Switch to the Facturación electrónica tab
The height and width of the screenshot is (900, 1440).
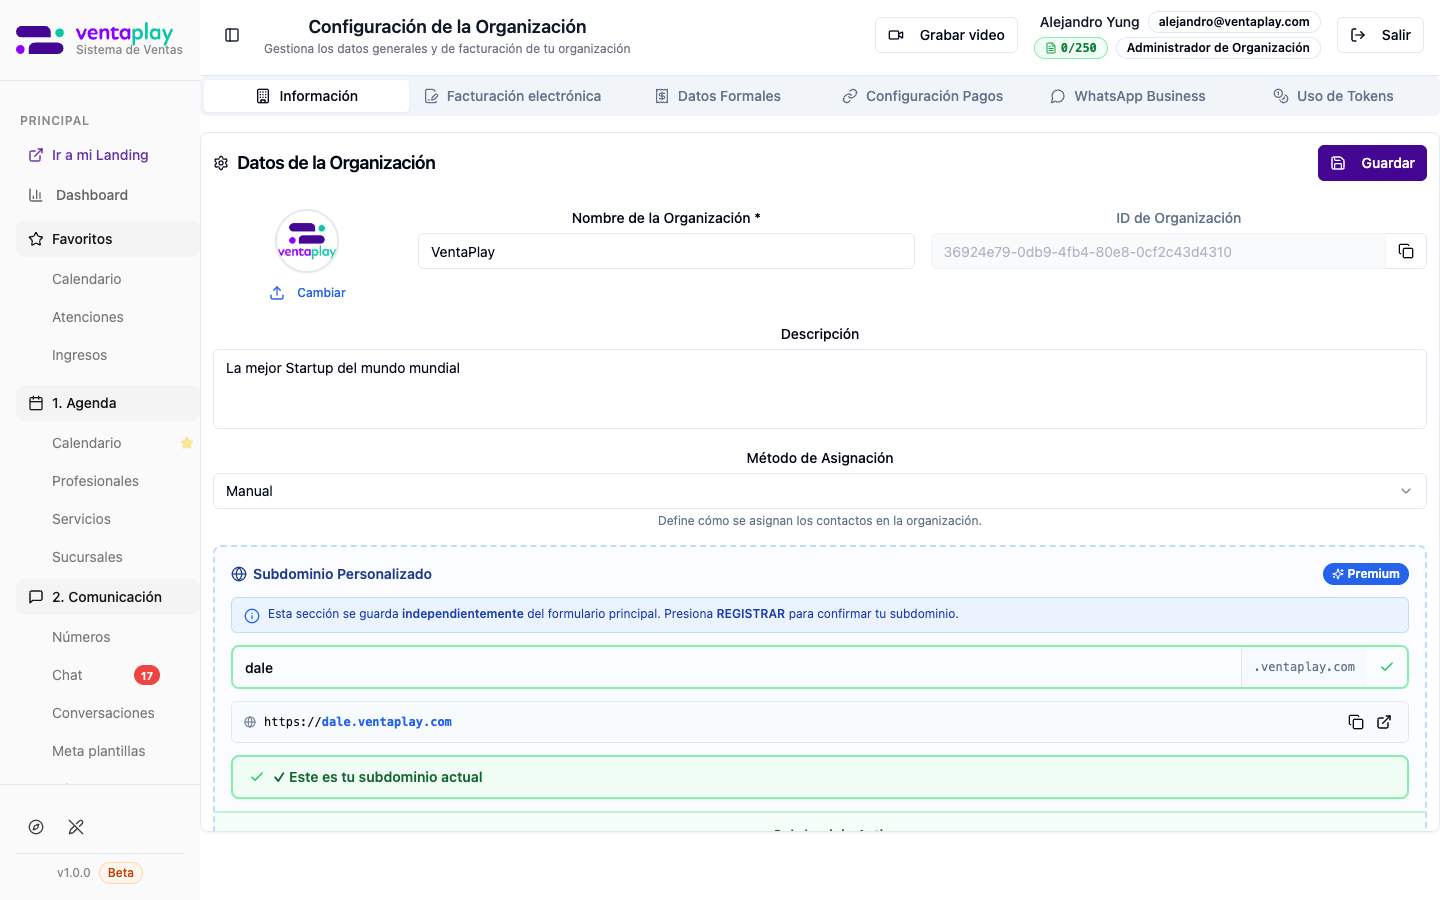click(512, 96)
